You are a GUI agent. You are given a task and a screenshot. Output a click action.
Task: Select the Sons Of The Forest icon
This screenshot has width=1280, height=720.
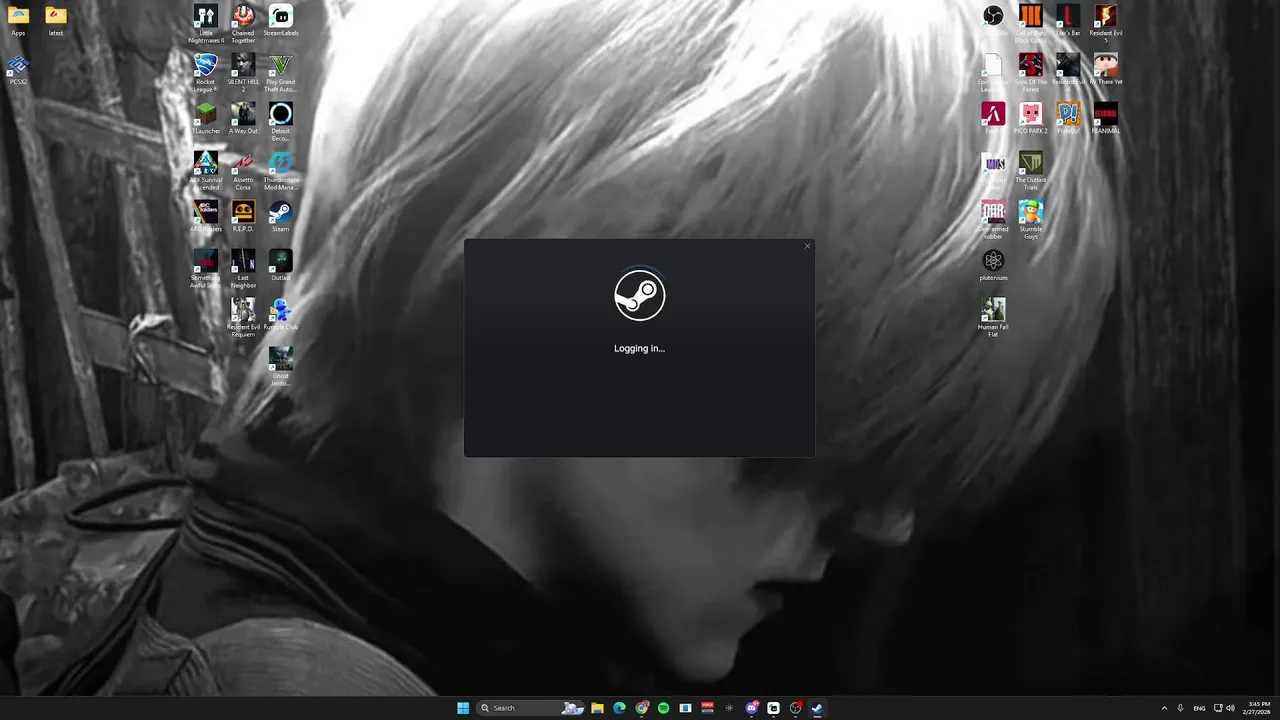pos(1031,73)
